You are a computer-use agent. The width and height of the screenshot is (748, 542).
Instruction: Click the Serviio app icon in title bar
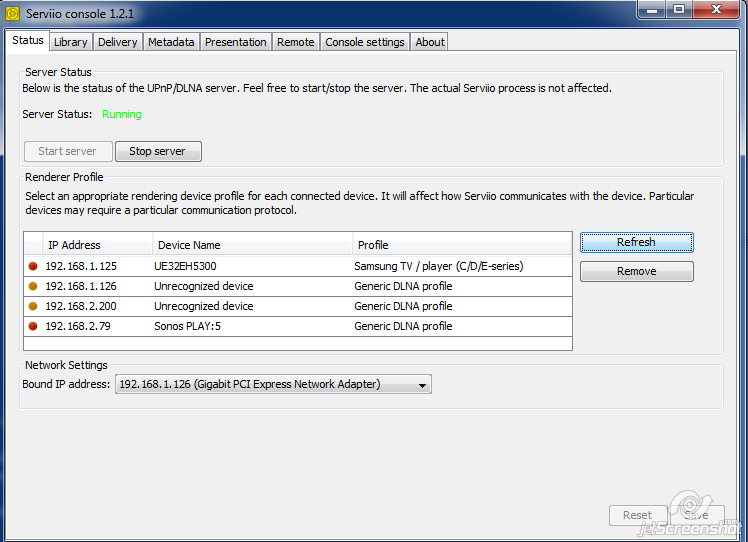pos(13,13)
